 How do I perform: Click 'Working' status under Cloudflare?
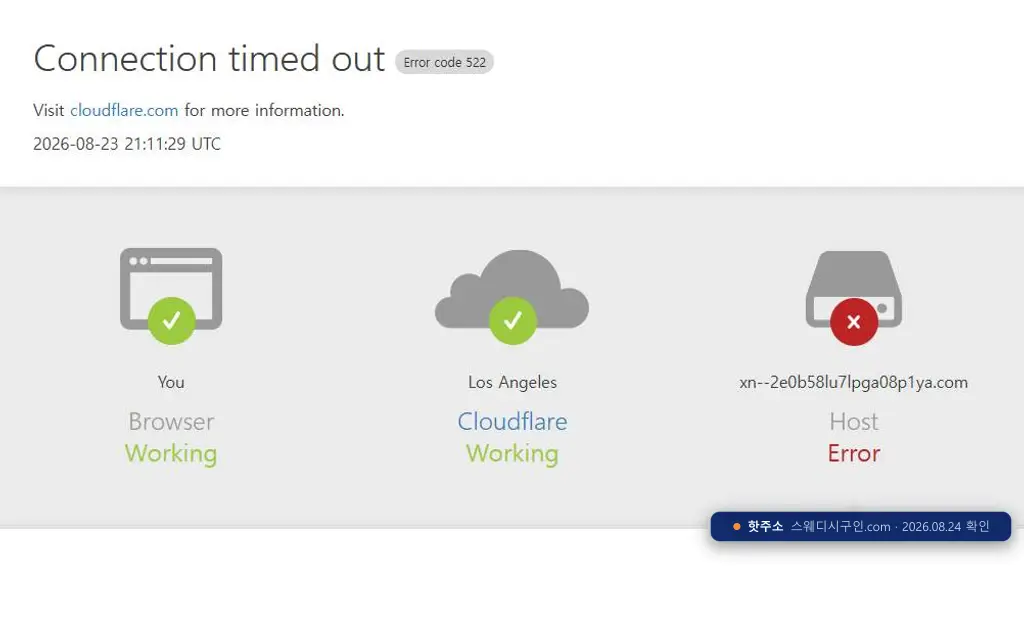click(512, 453)
